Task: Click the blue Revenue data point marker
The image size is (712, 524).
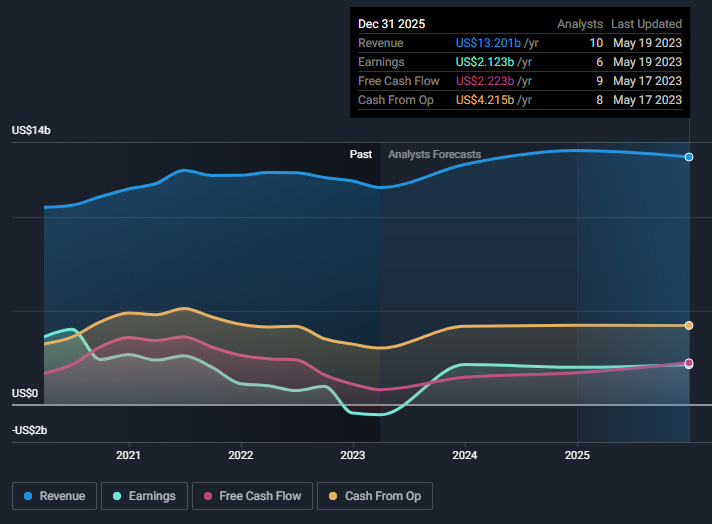Action: coord(689,157)
